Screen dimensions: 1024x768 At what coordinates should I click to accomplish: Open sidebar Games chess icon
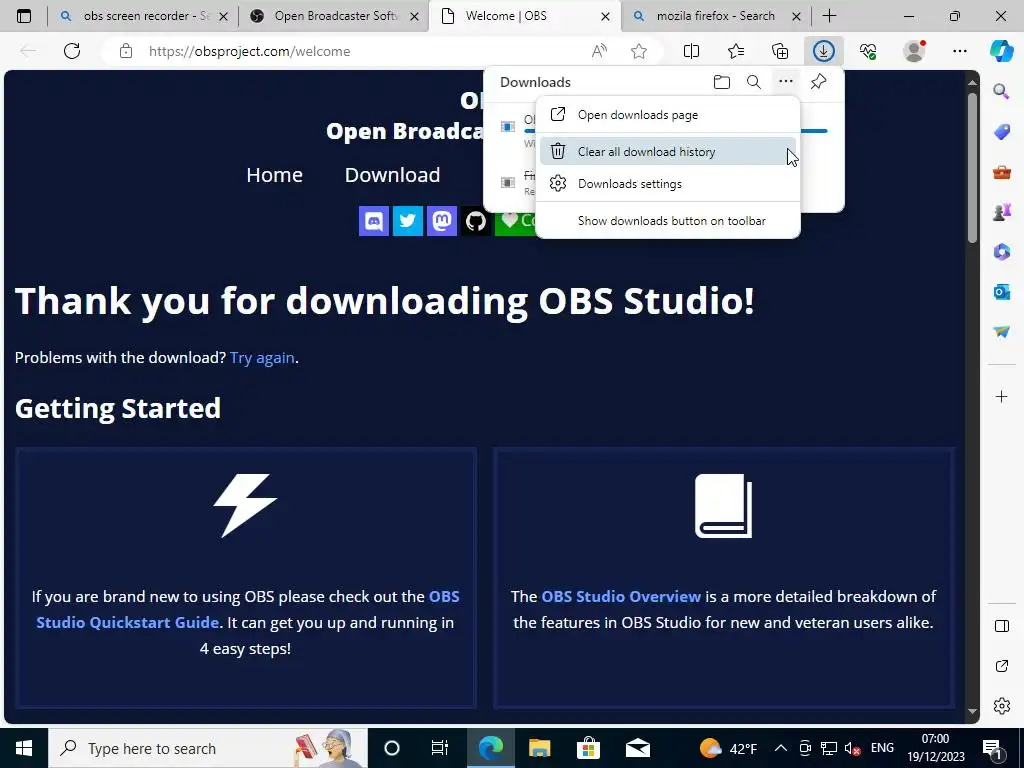click(x=1001, y=212)
